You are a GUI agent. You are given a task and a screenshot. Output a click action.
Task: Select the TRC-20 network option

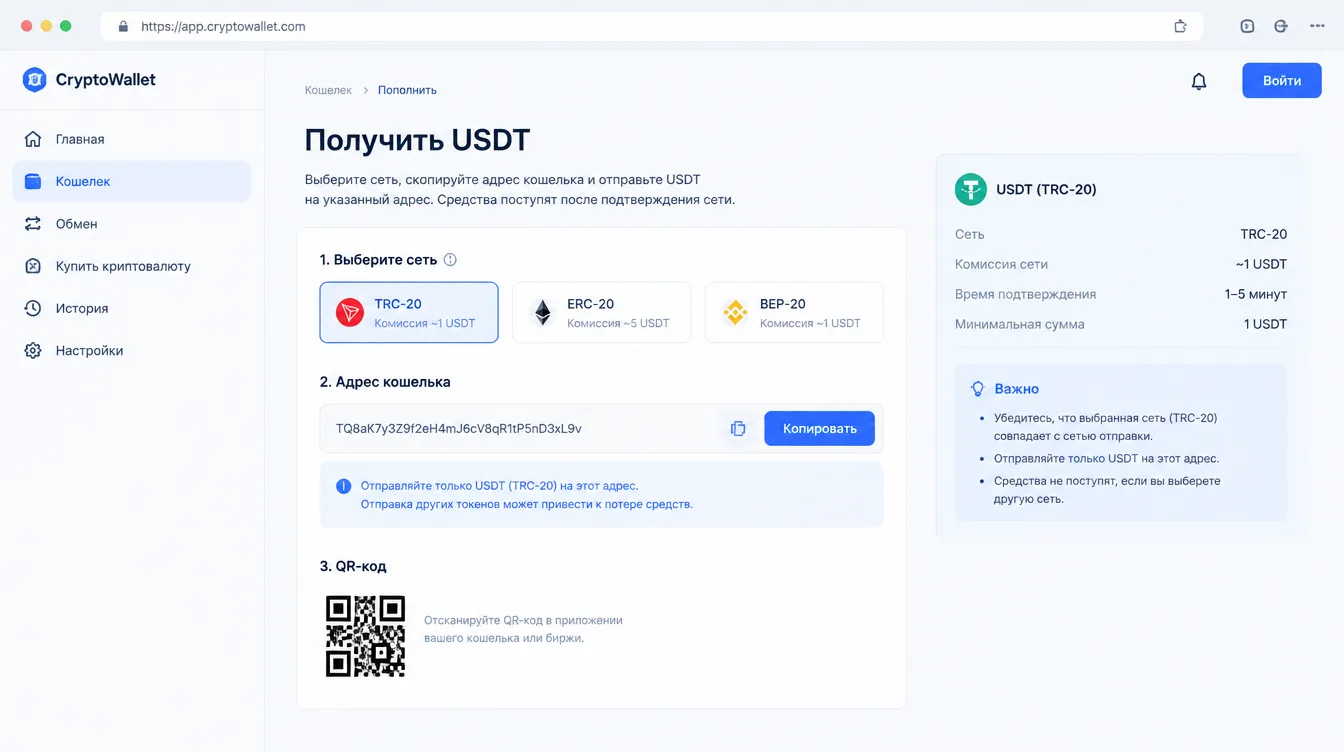[x=409, y=313]
